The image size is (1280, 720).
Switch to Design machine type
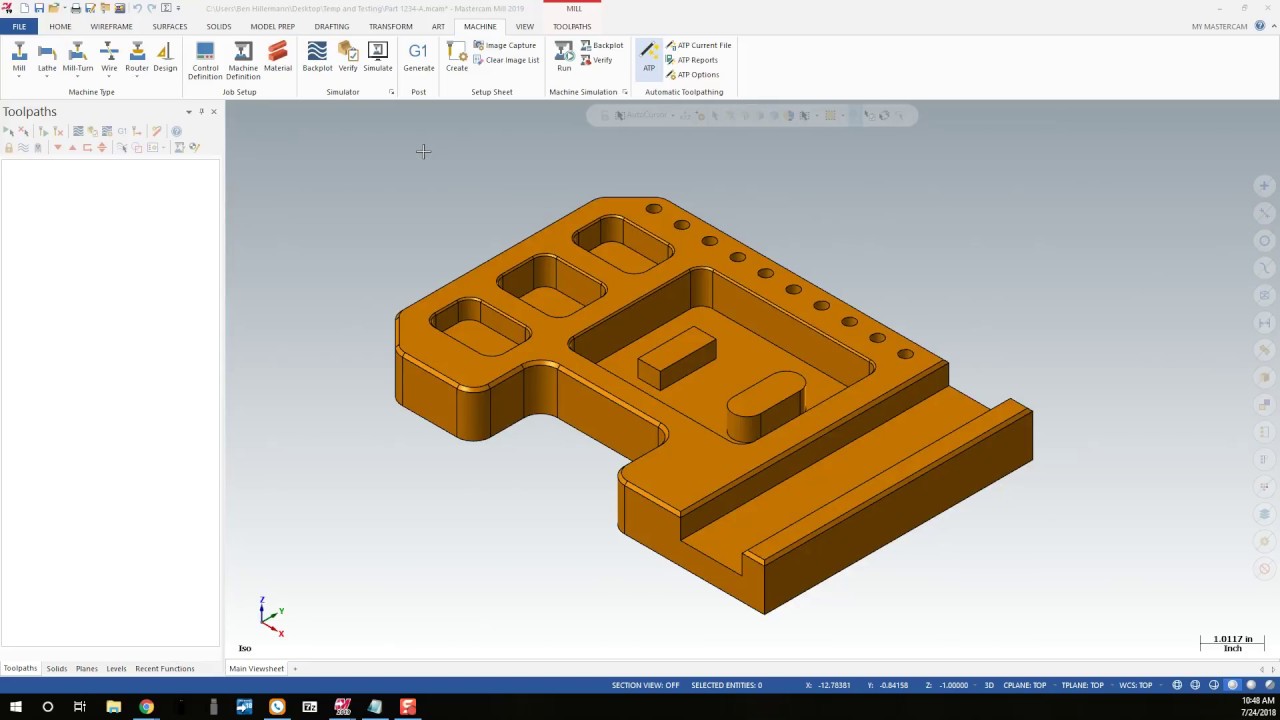(165, 58)
